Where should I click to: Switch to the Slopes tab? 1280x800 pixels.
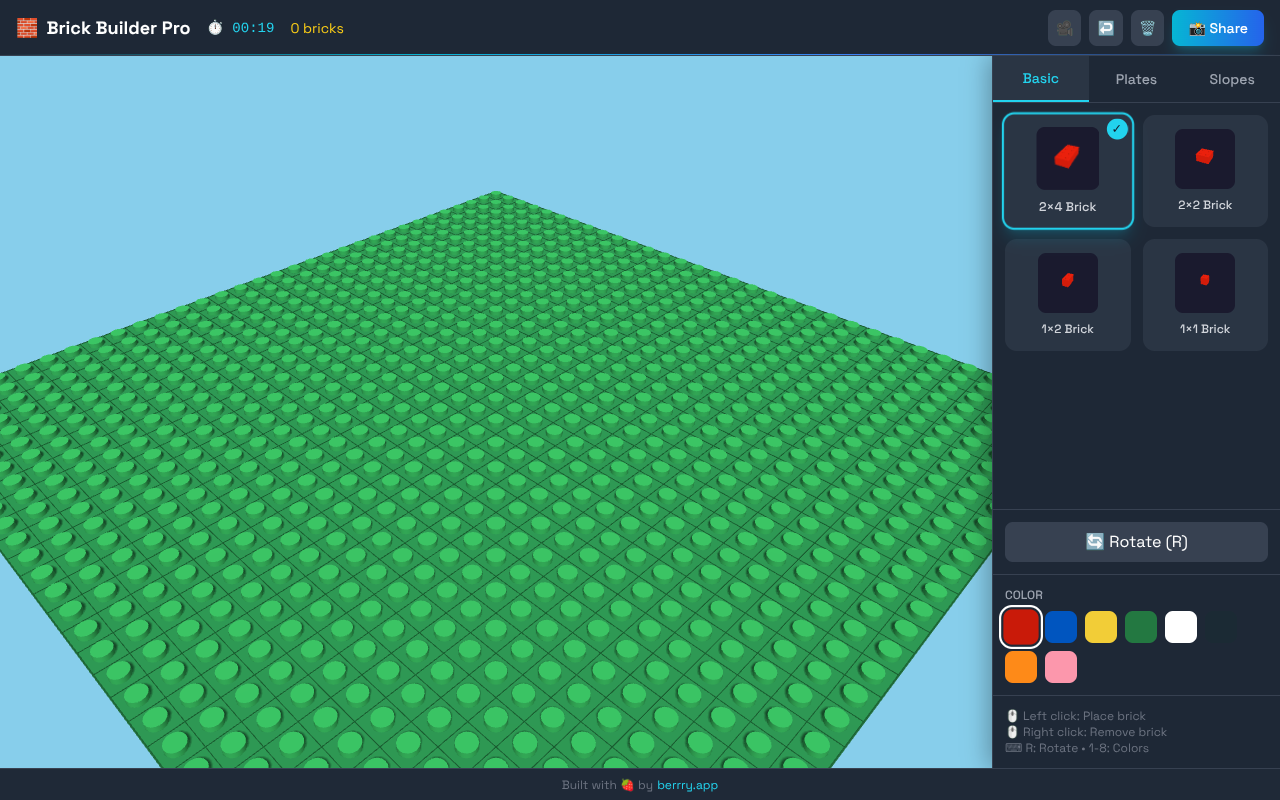coord(1231,79)
